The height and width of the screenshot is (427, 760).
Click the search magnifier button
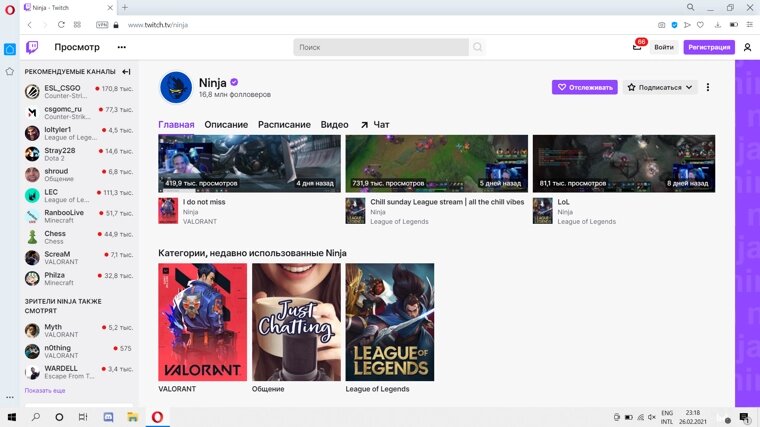click(x=477, y=47)
